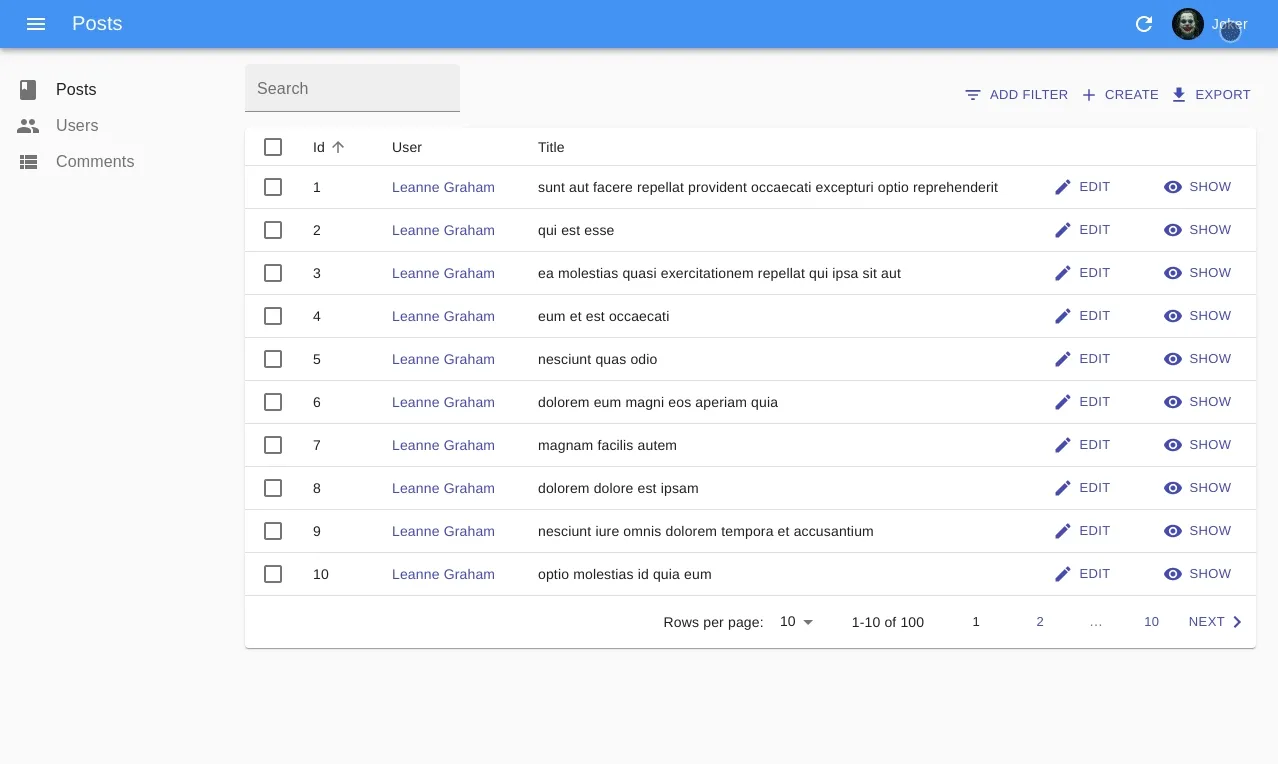Open the Rows per page dropdown
This screenshot has height=764, width=1278.
pos(797,622)
